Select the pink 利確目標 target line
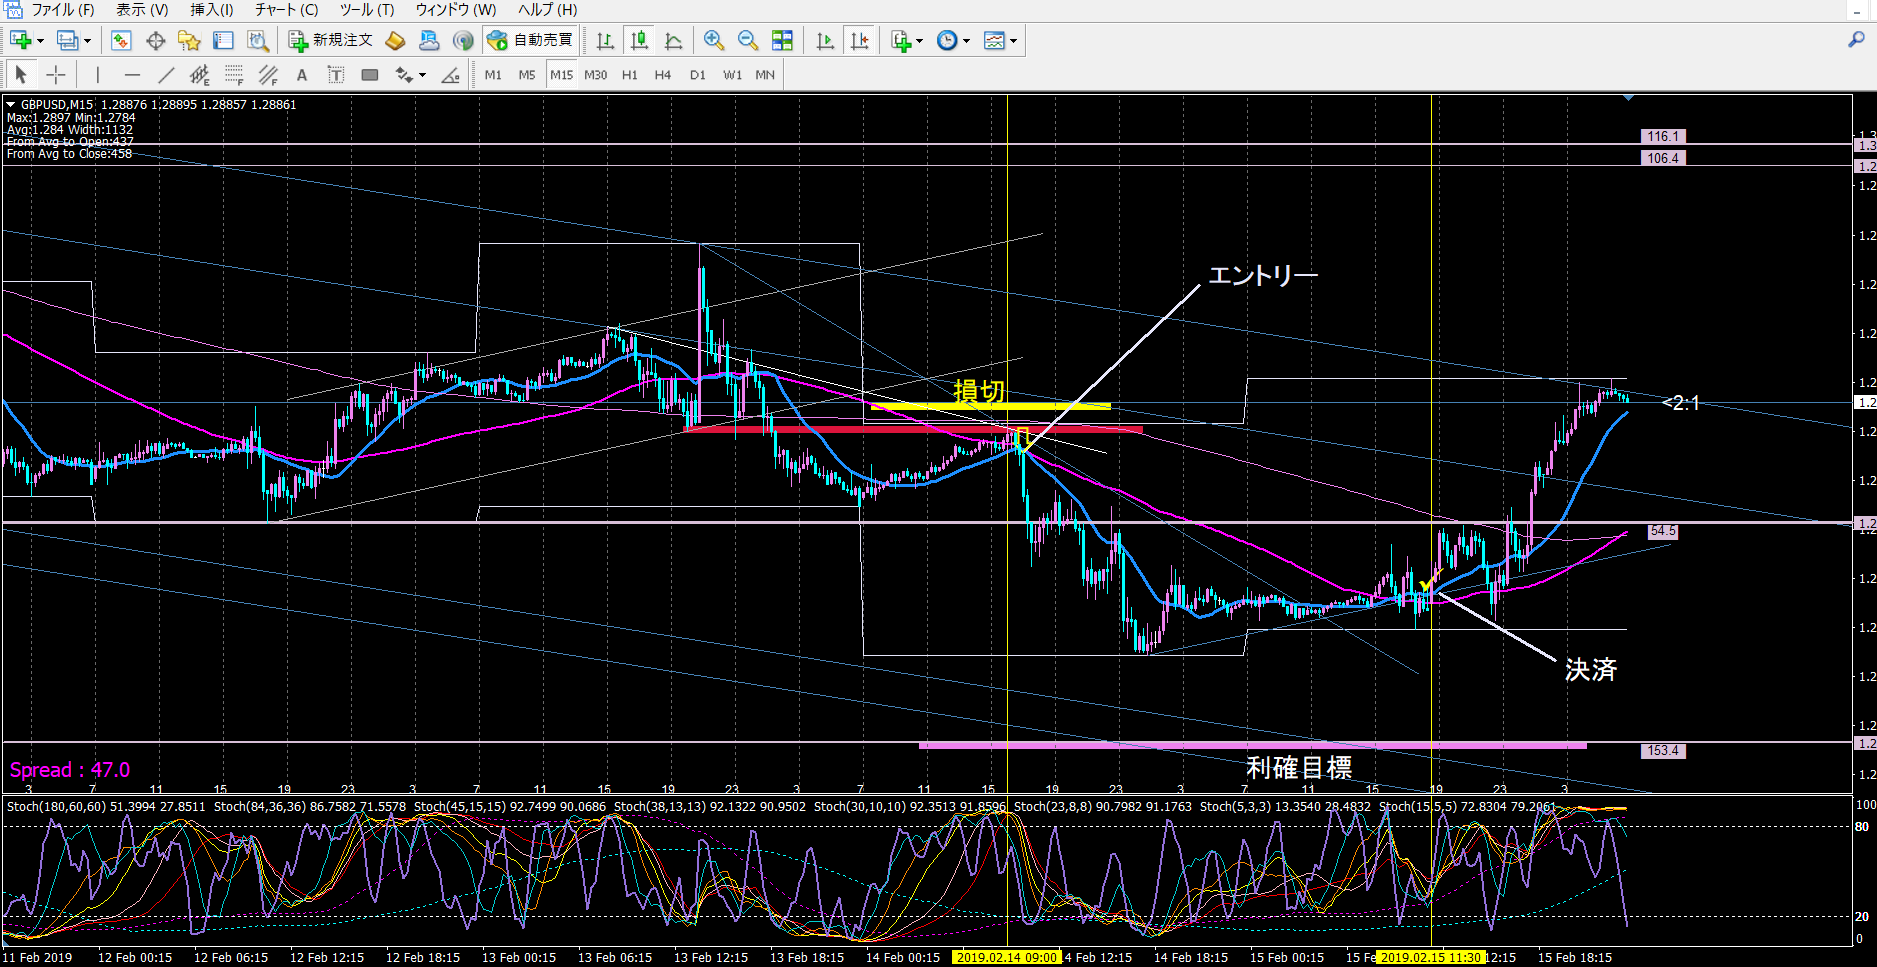 point(1252,745)
